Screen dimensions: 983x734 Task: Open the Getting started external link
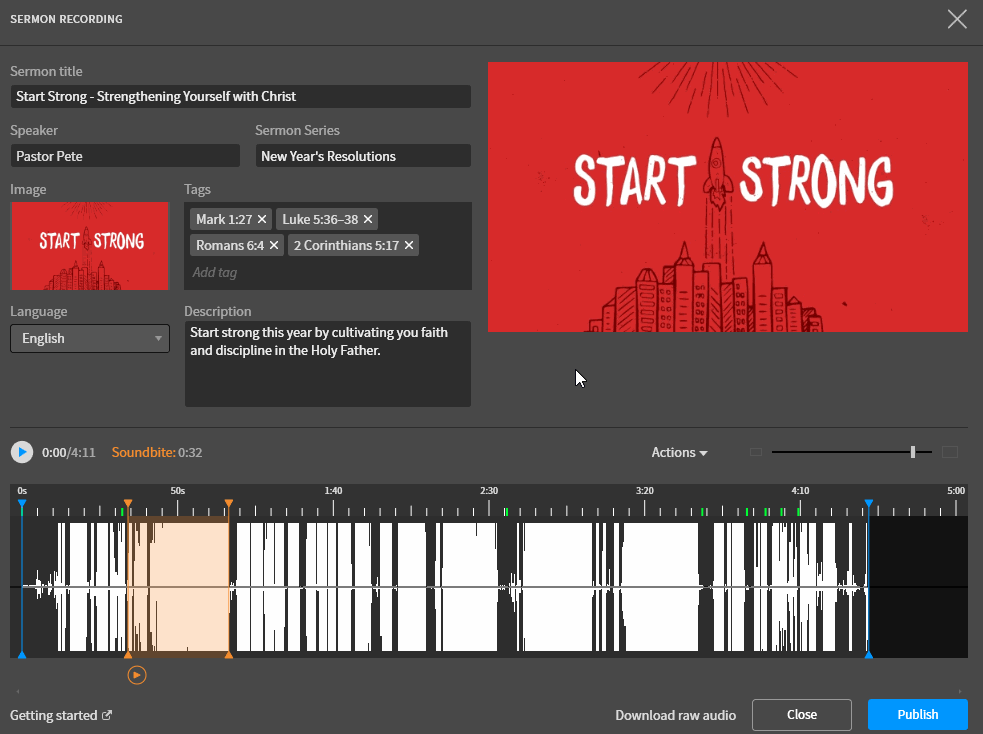(x=61, y=715)
